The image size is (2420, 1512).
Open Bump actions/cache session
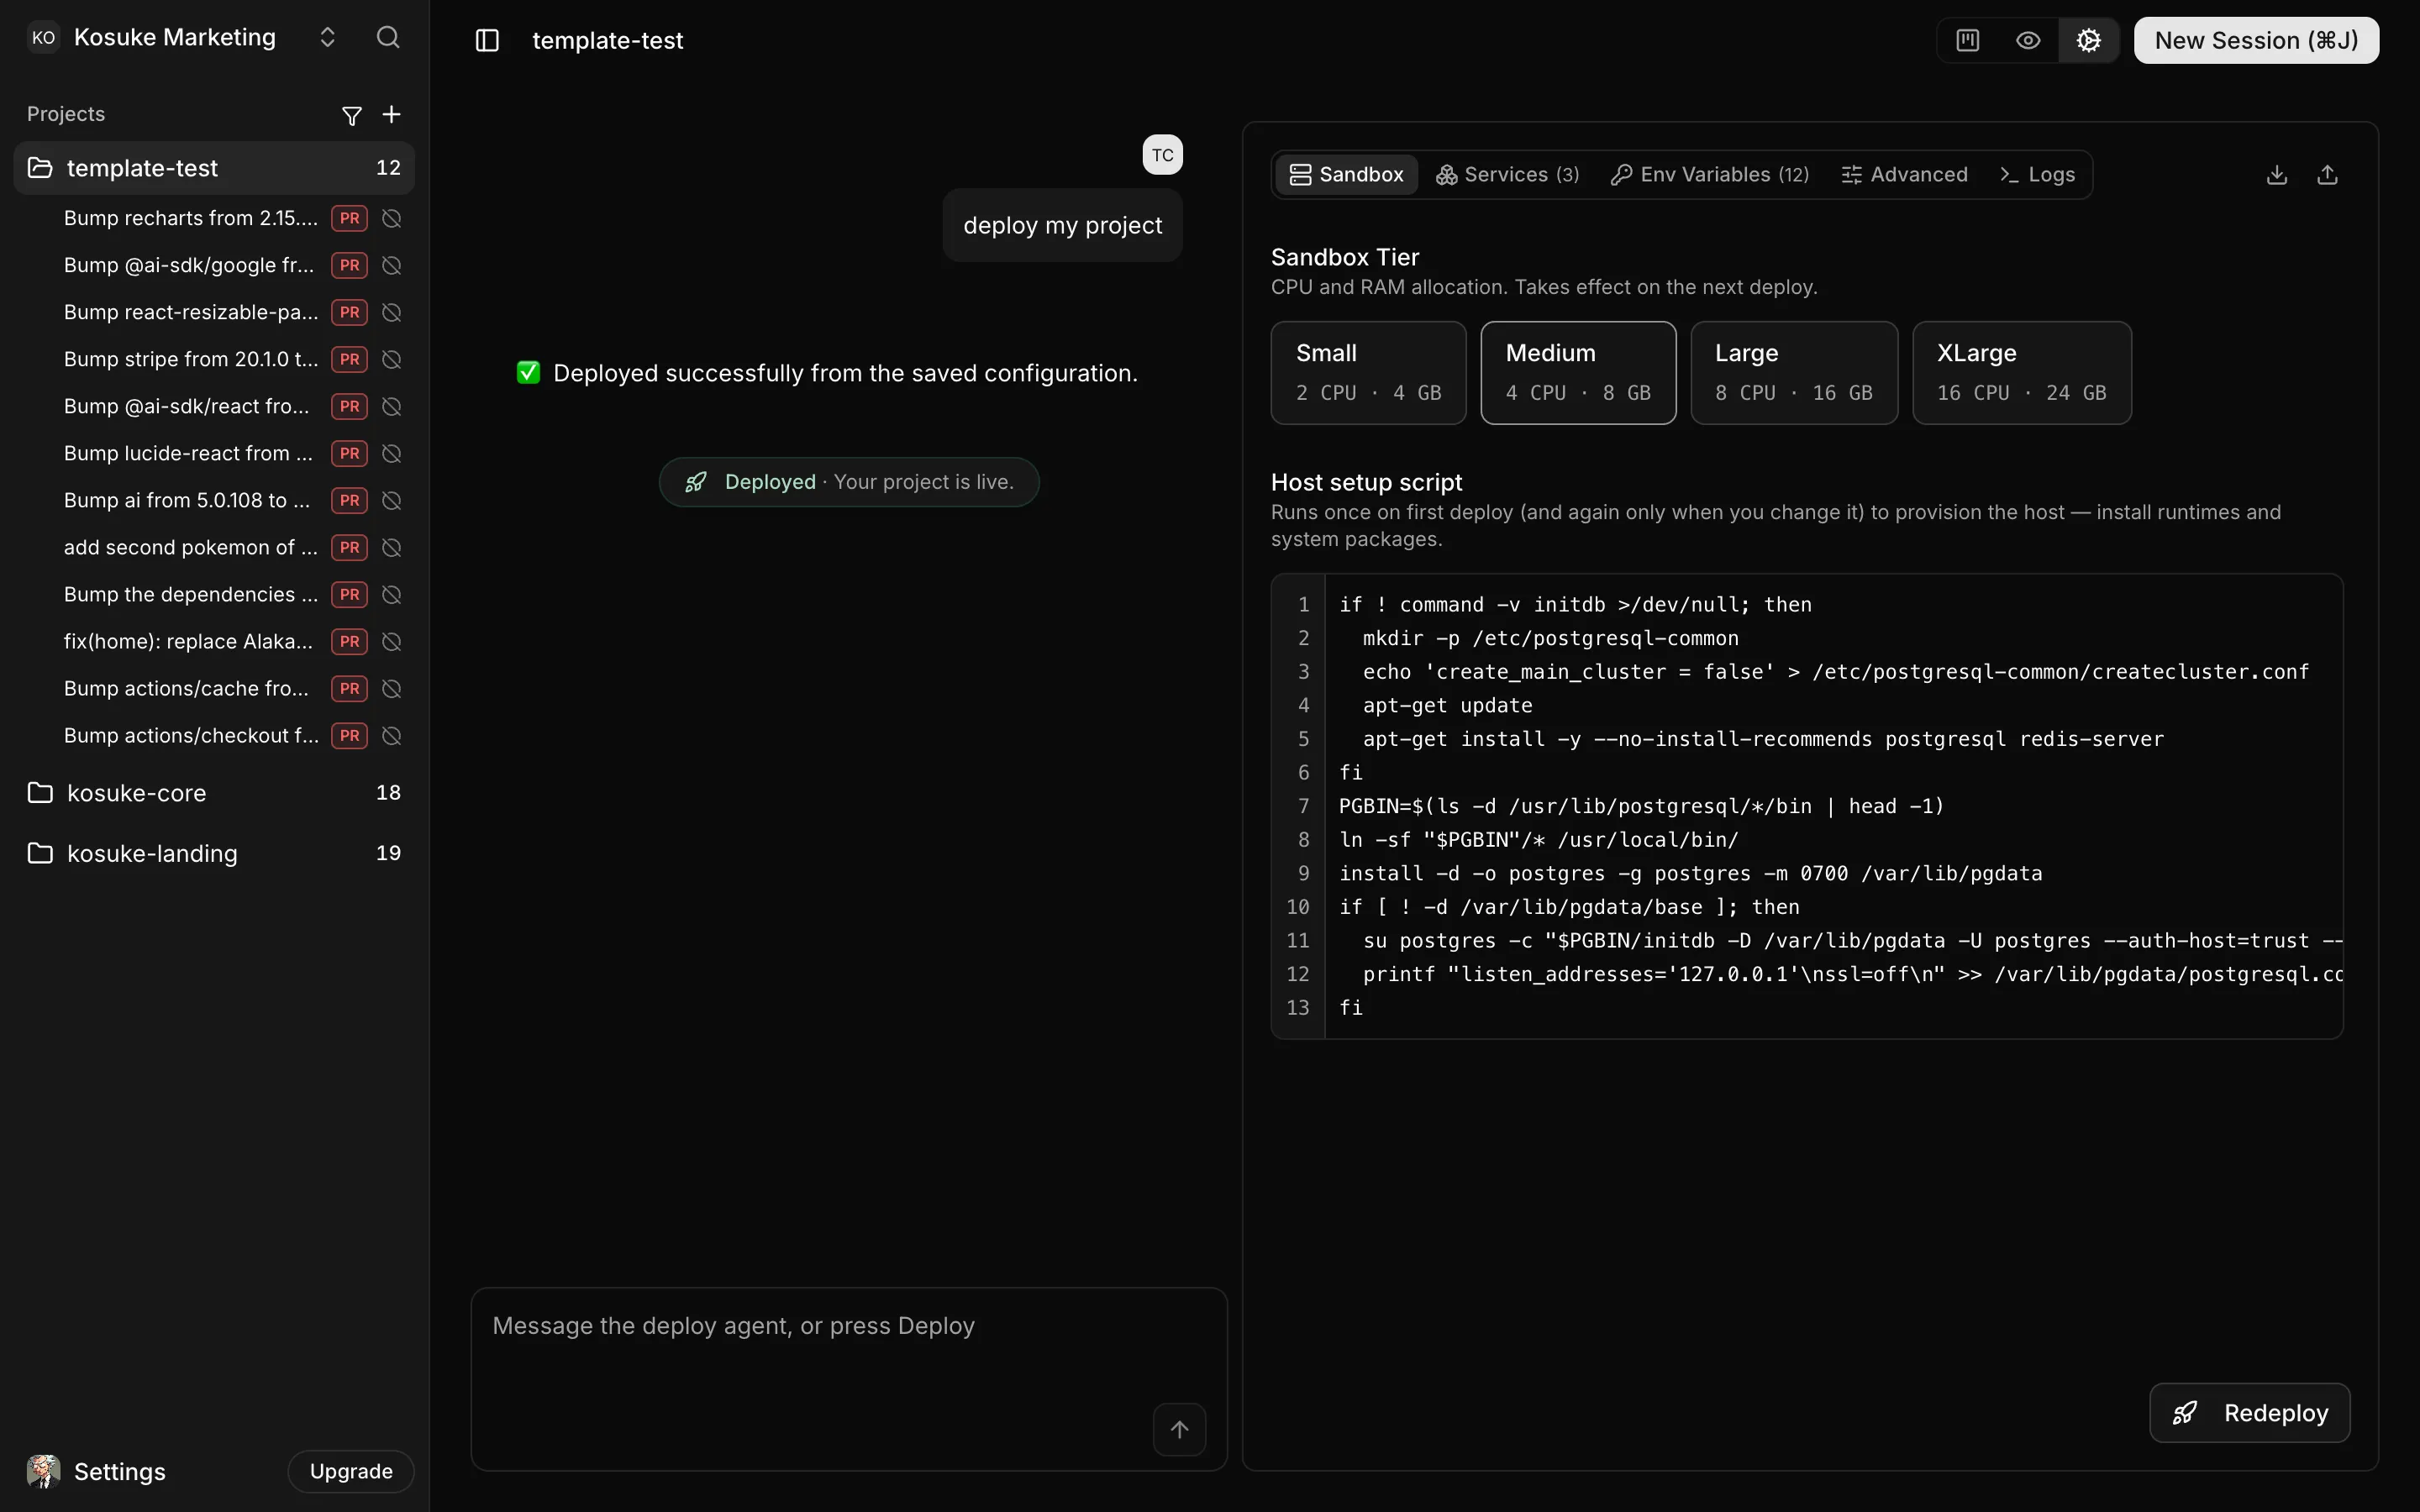click(186, 688)
